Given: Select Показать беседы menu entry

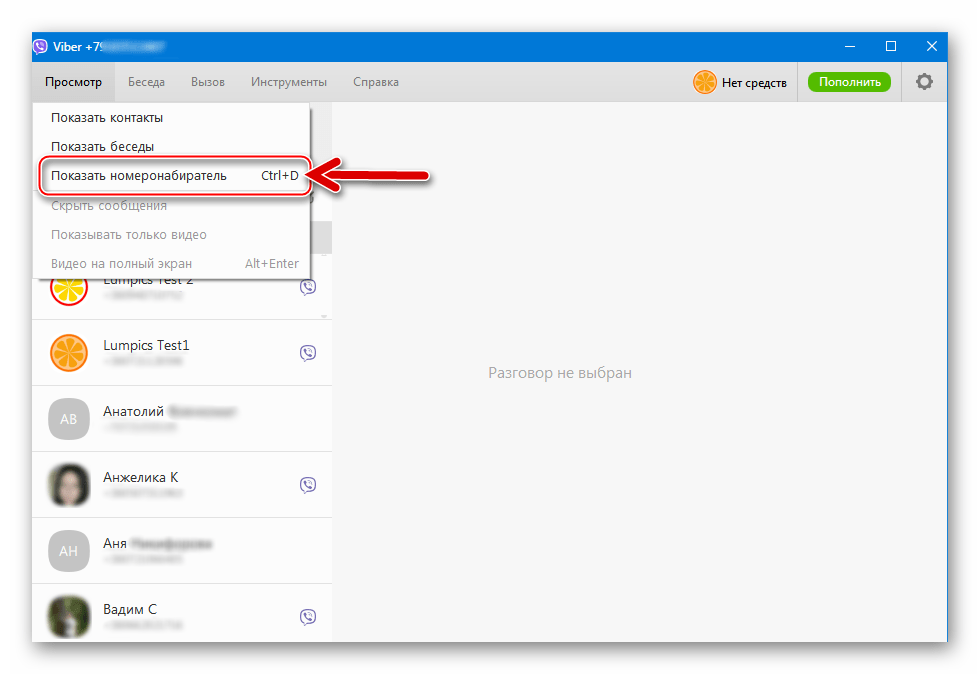Looking at the screenshot, I should [x=171, y=146].
